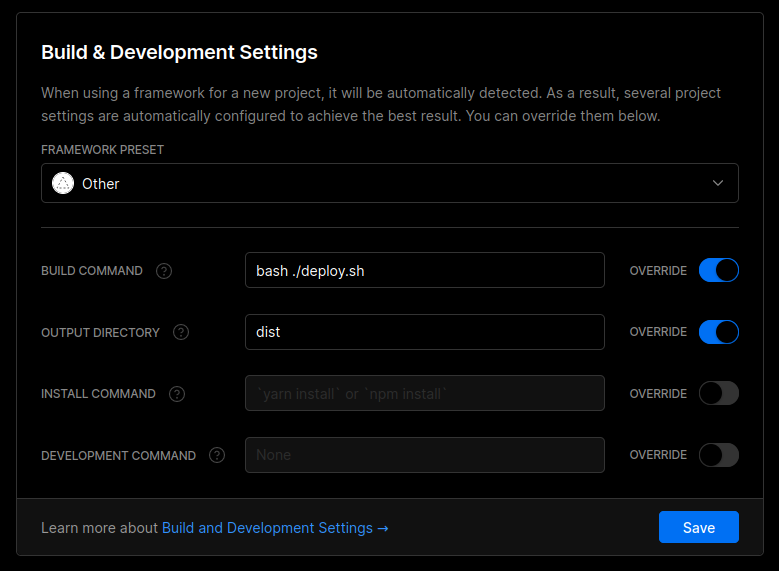Click the help icon beside Build Command
Image resolution: width=779 pixels, height=571 pixels.
[x=164, y=271]
